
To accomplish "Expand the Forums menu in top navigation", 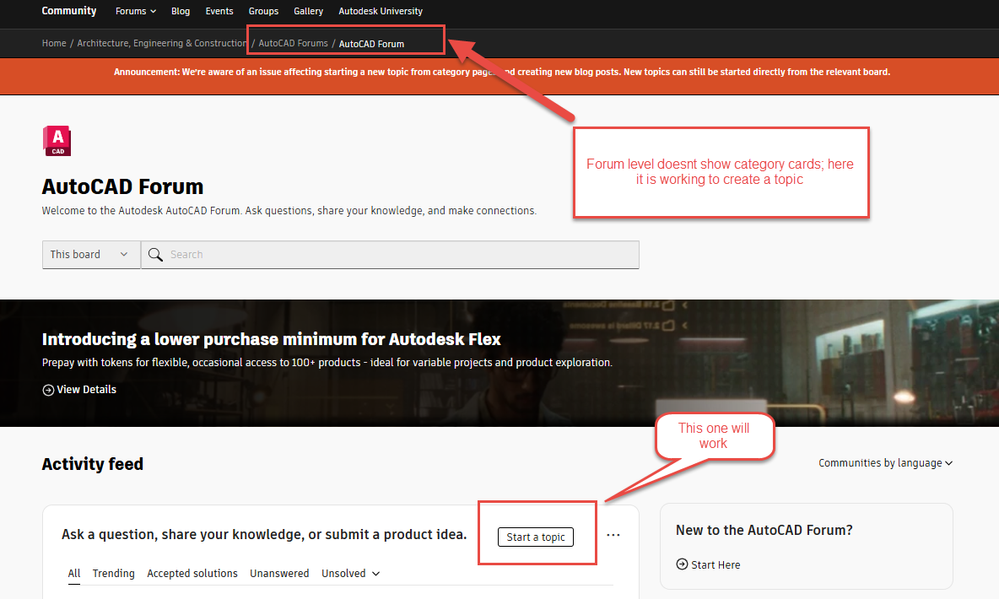I will (x=136, y=11).
